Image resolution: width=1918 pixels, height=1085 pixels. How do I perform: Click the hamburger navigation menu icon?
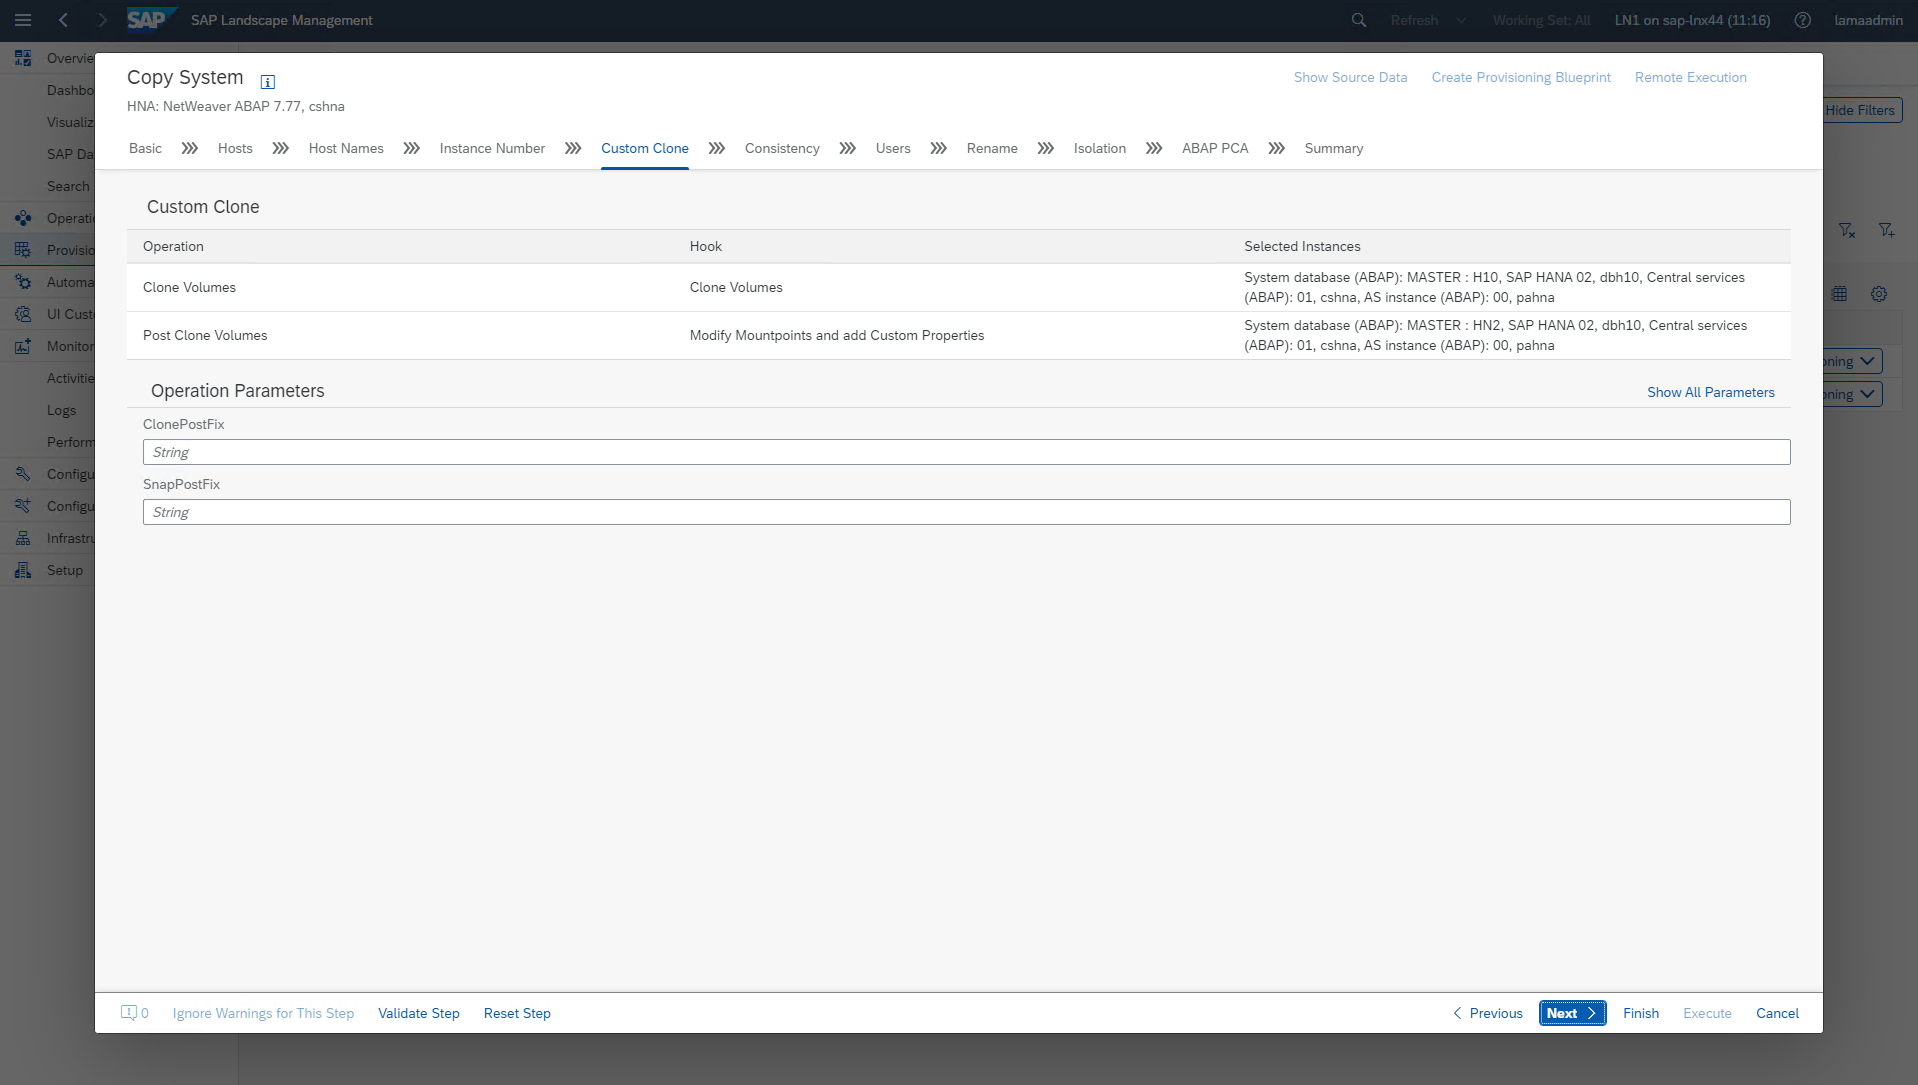click(x=23, y=20)
